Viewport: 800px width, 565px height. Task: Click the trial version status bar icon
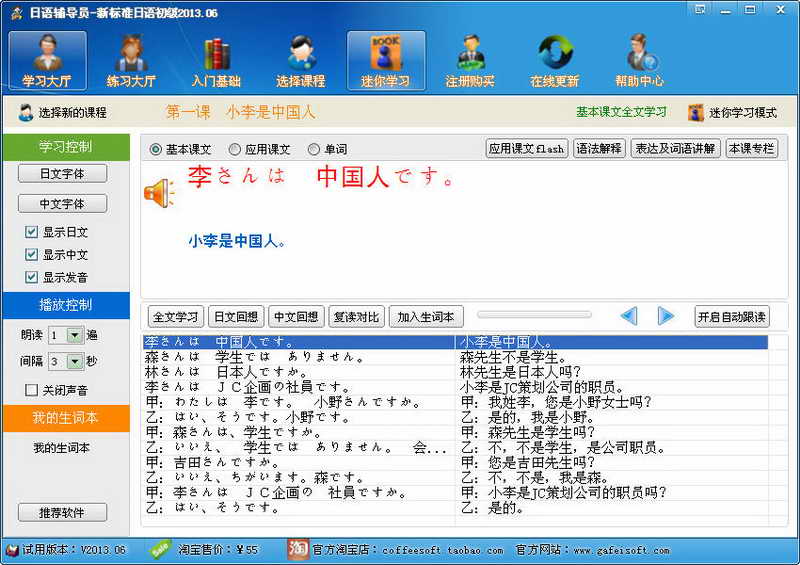(x=12, y=550)
